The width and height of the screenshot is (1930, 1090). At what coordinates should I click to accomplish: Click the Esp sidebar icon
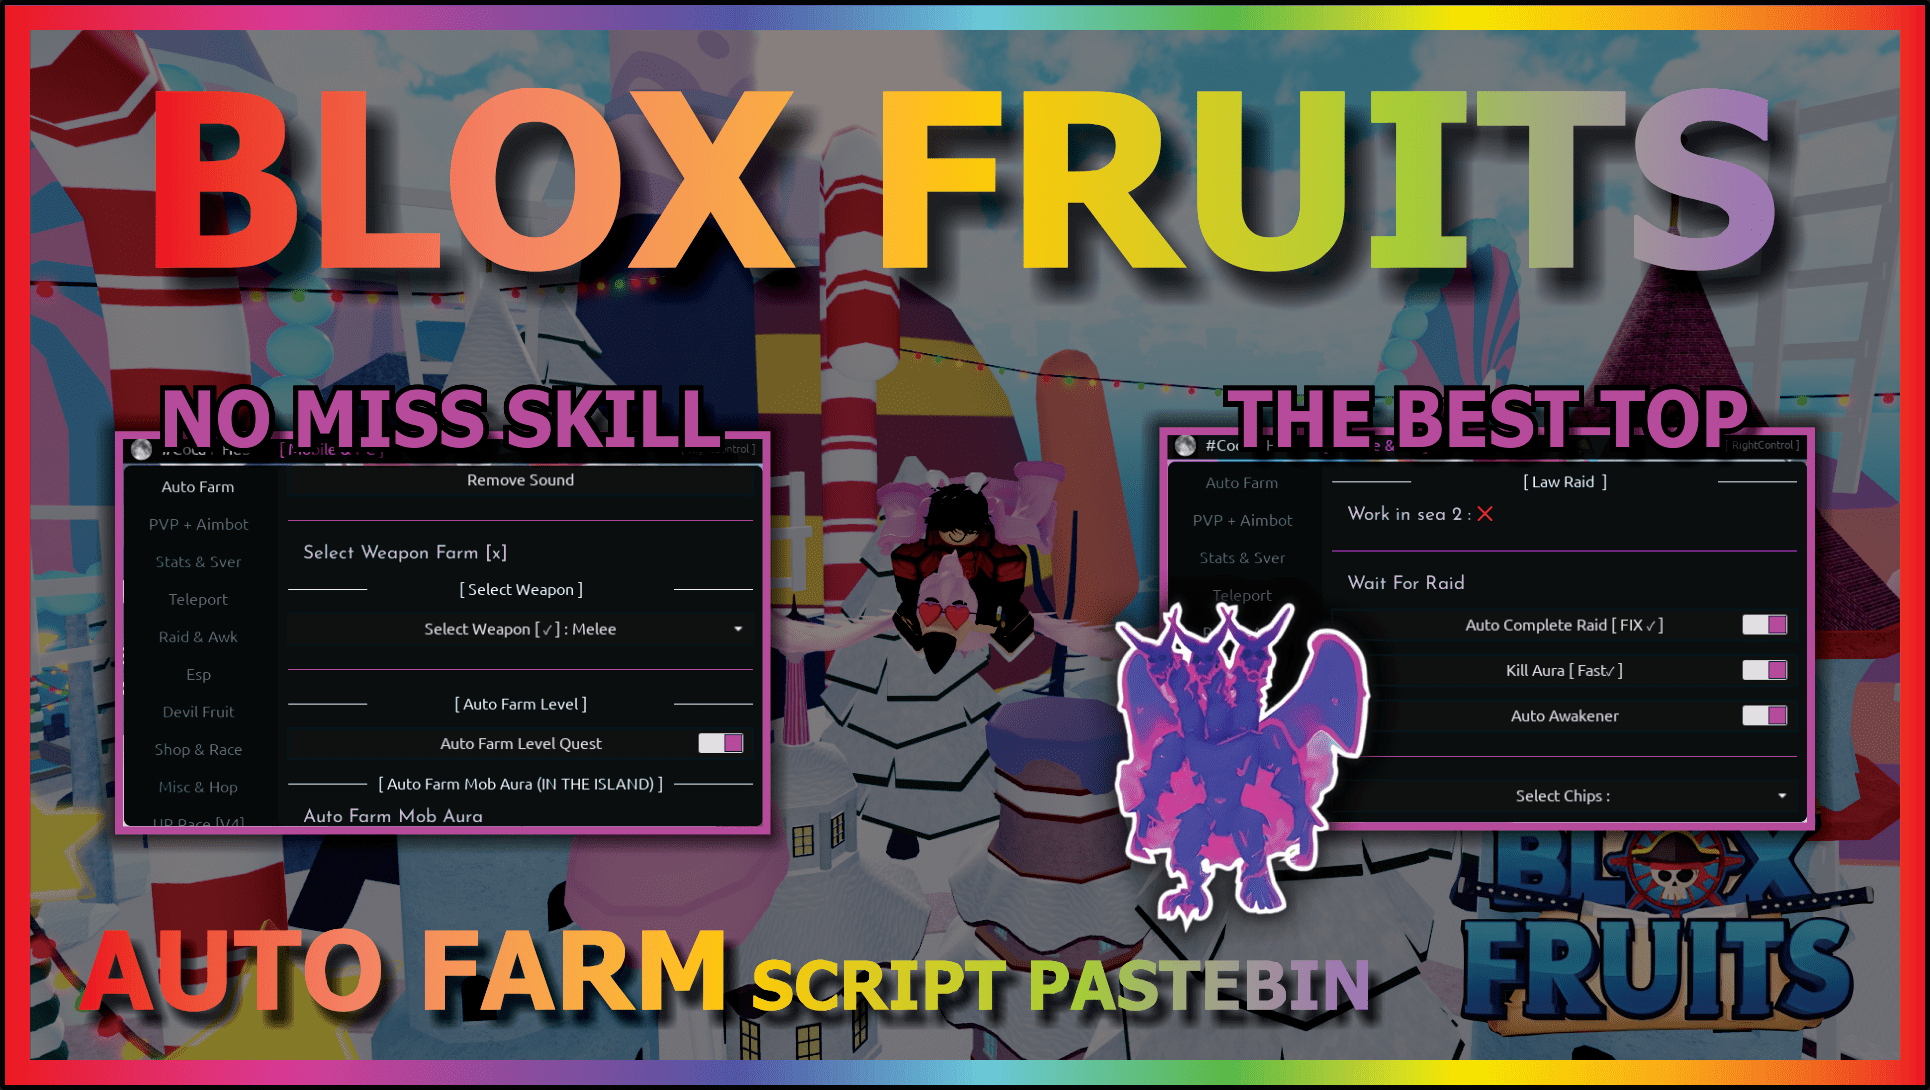point(201,682)
